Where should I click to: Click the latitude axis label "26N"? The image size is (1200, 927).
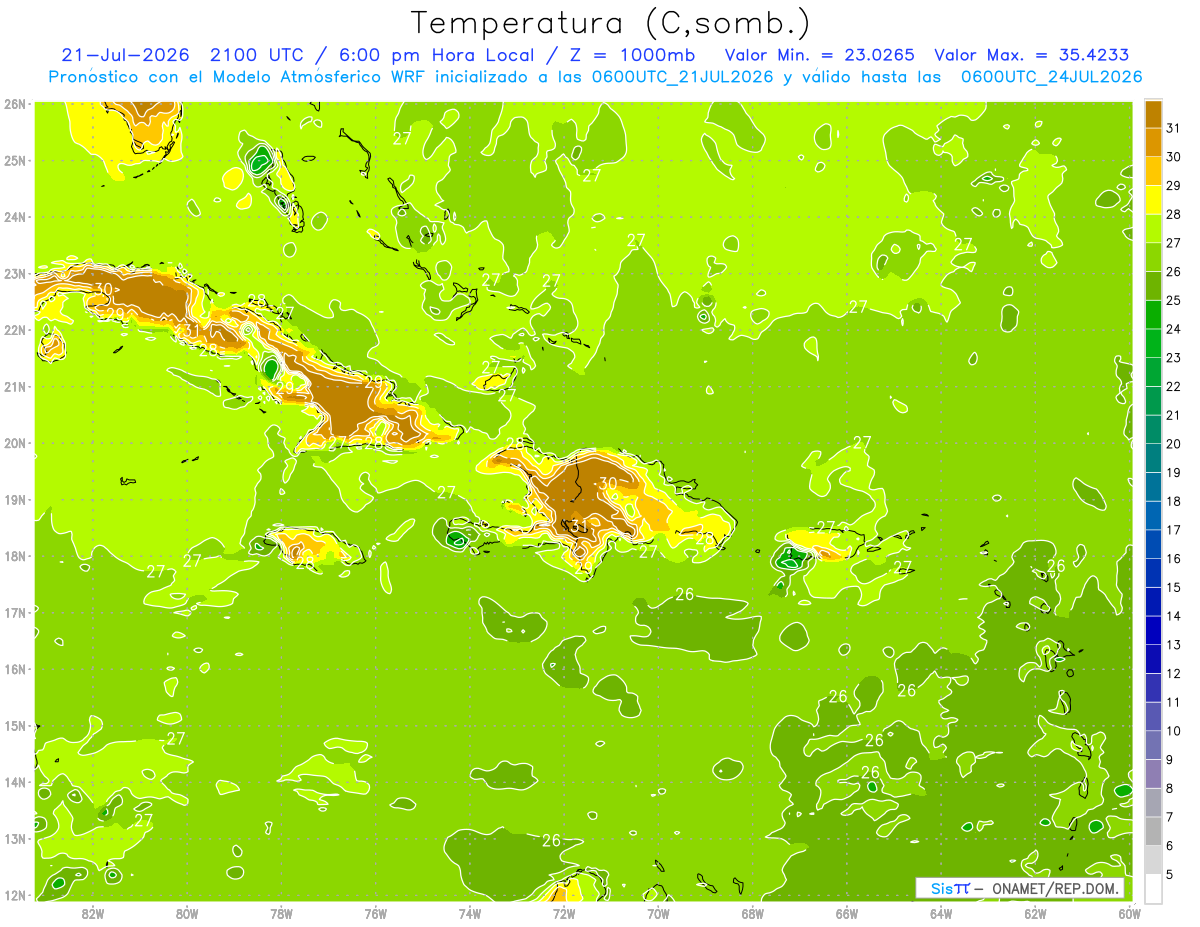coord(15,104)
